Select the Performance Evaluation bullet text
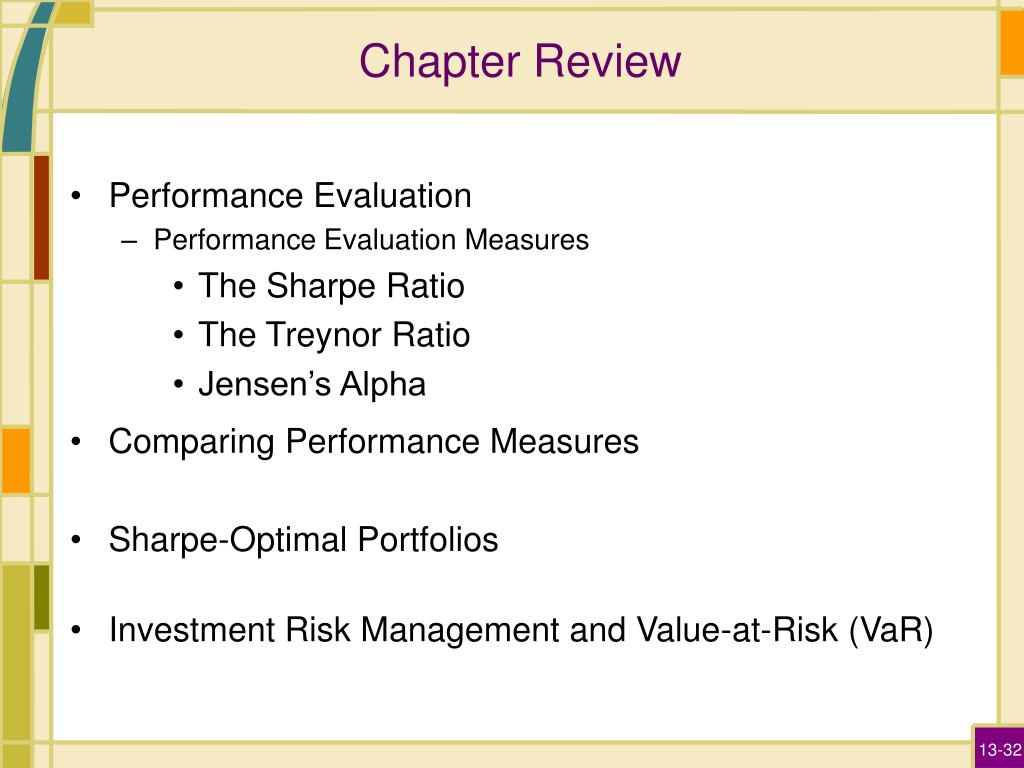 click(x=290, y=195)
